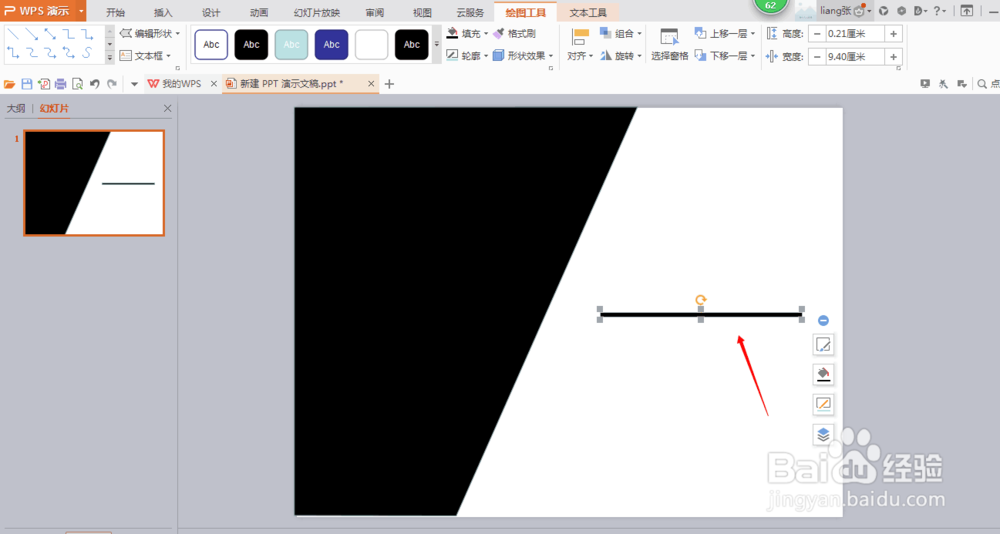Select the curved double-arrow connector shape
This screenshot has height=534, width=1000.
pos(68,53)
